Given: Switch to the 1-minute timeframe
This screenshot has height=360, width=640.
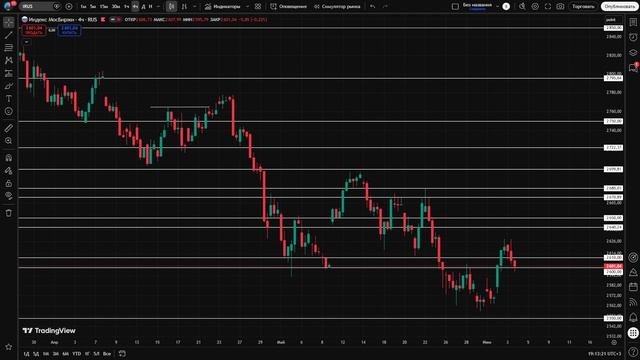Looking at the screenshot, I should (x=83, y=7).
